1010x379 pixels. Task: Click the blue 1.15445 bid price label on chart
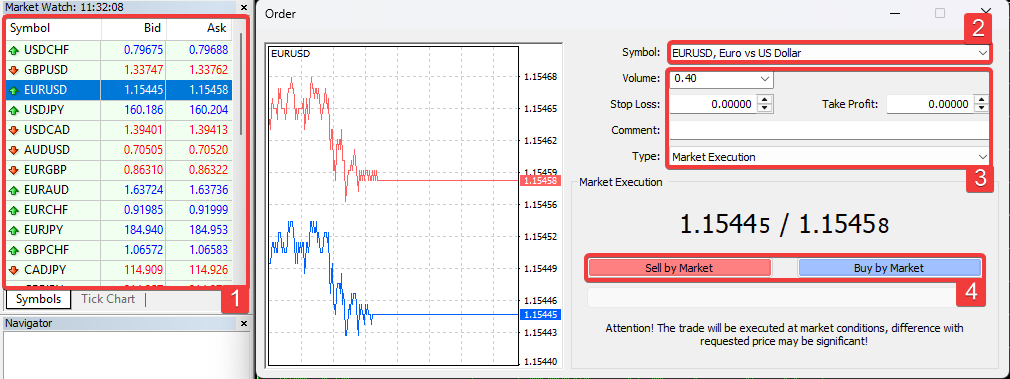[x=540, y=315]
